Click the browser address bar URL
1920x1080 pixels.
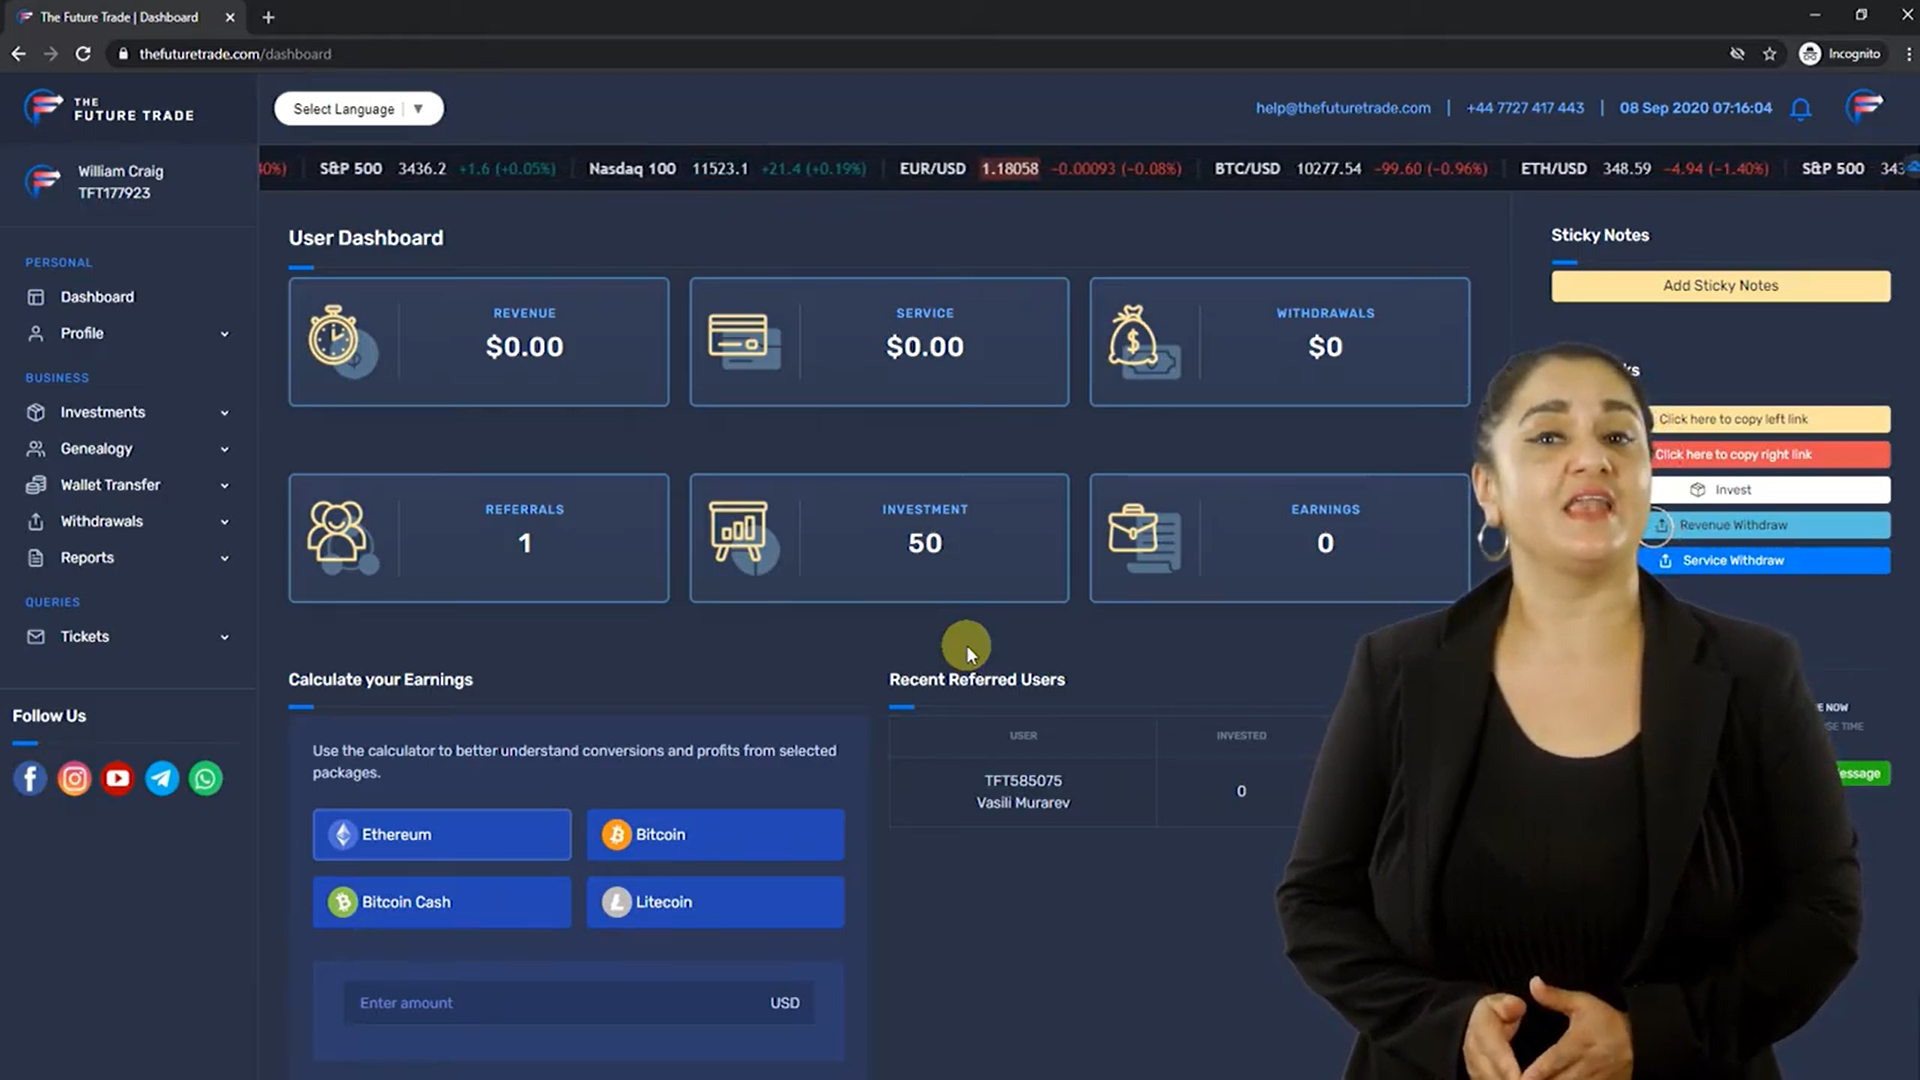235,54
